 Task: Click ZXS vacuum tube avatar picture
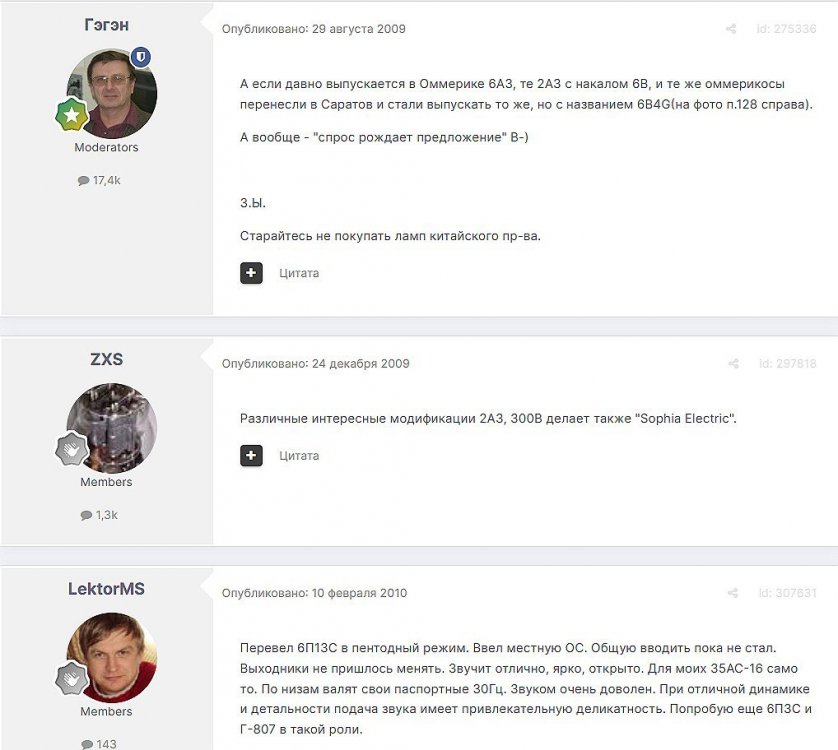[112, 428]
